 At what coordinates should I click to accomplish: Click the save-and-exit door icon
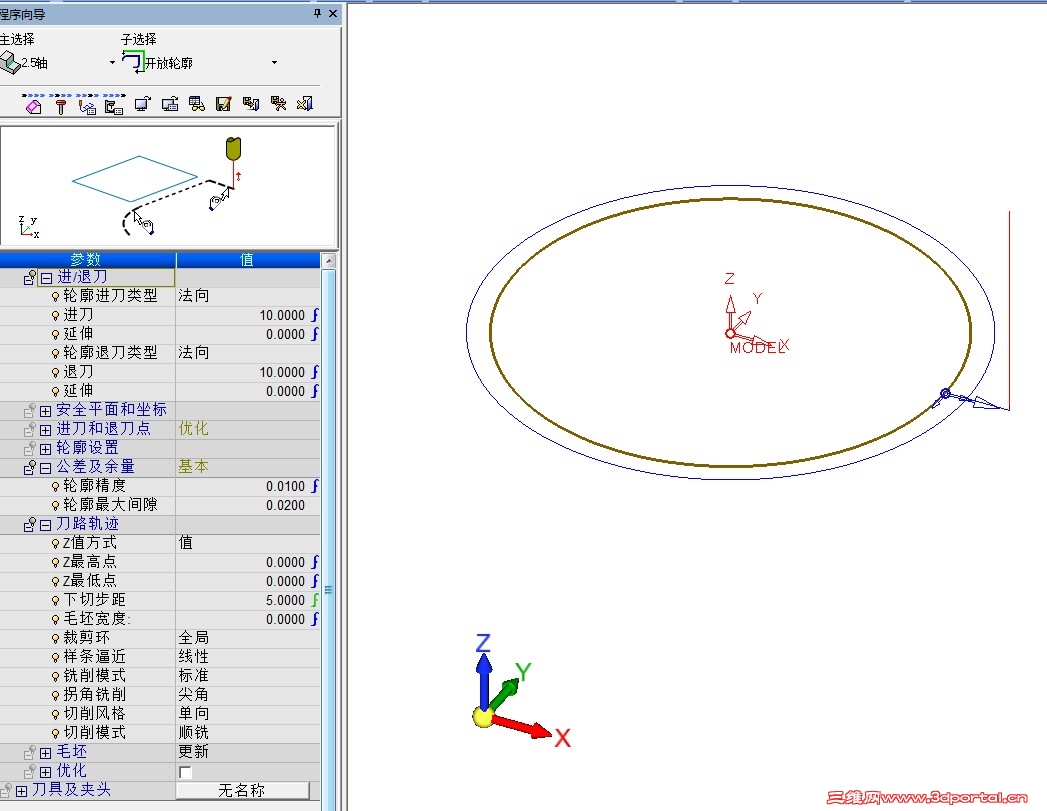coord(250,104)
